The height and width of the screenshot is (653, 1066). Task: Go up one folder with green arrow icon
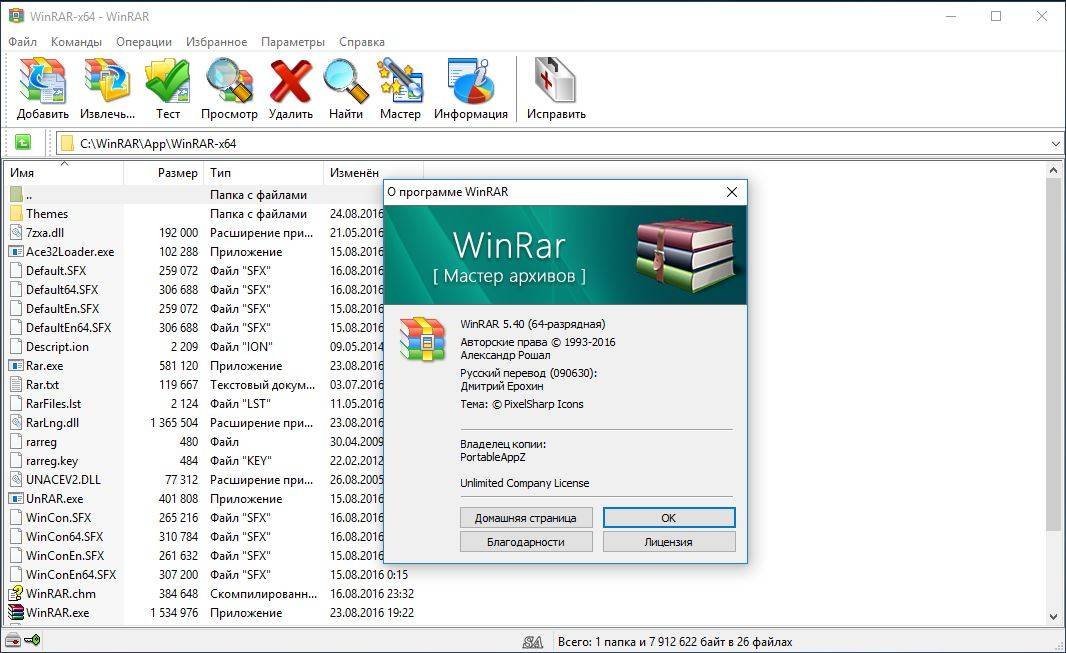(22, 143)
